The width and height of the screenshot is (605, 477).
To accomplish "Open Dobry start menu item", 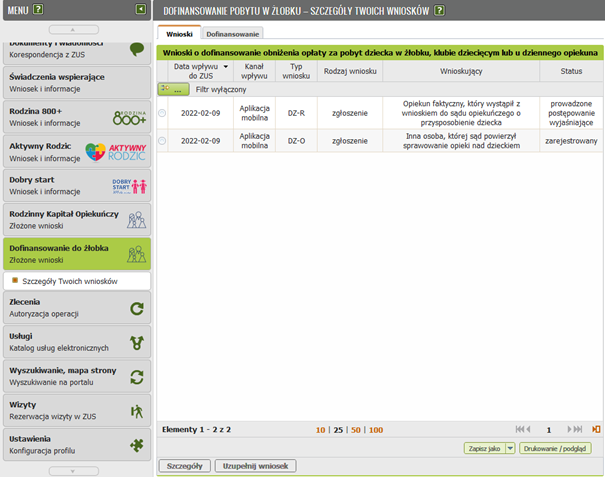I will pyautogui.click(x=77, y=185).
